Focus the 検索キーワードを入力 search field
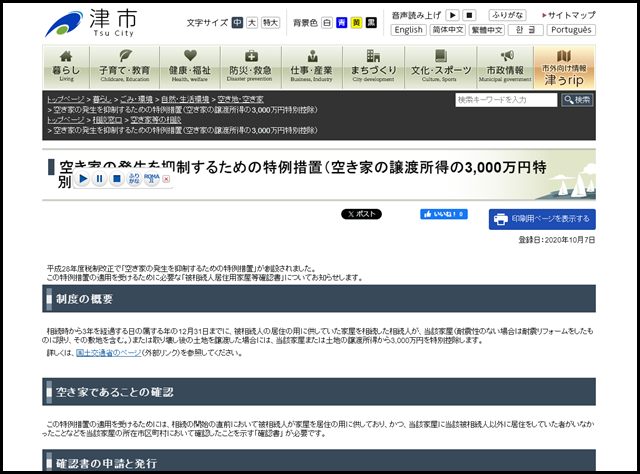The width and height of the screenshot is (640, 474). point(506,100)
